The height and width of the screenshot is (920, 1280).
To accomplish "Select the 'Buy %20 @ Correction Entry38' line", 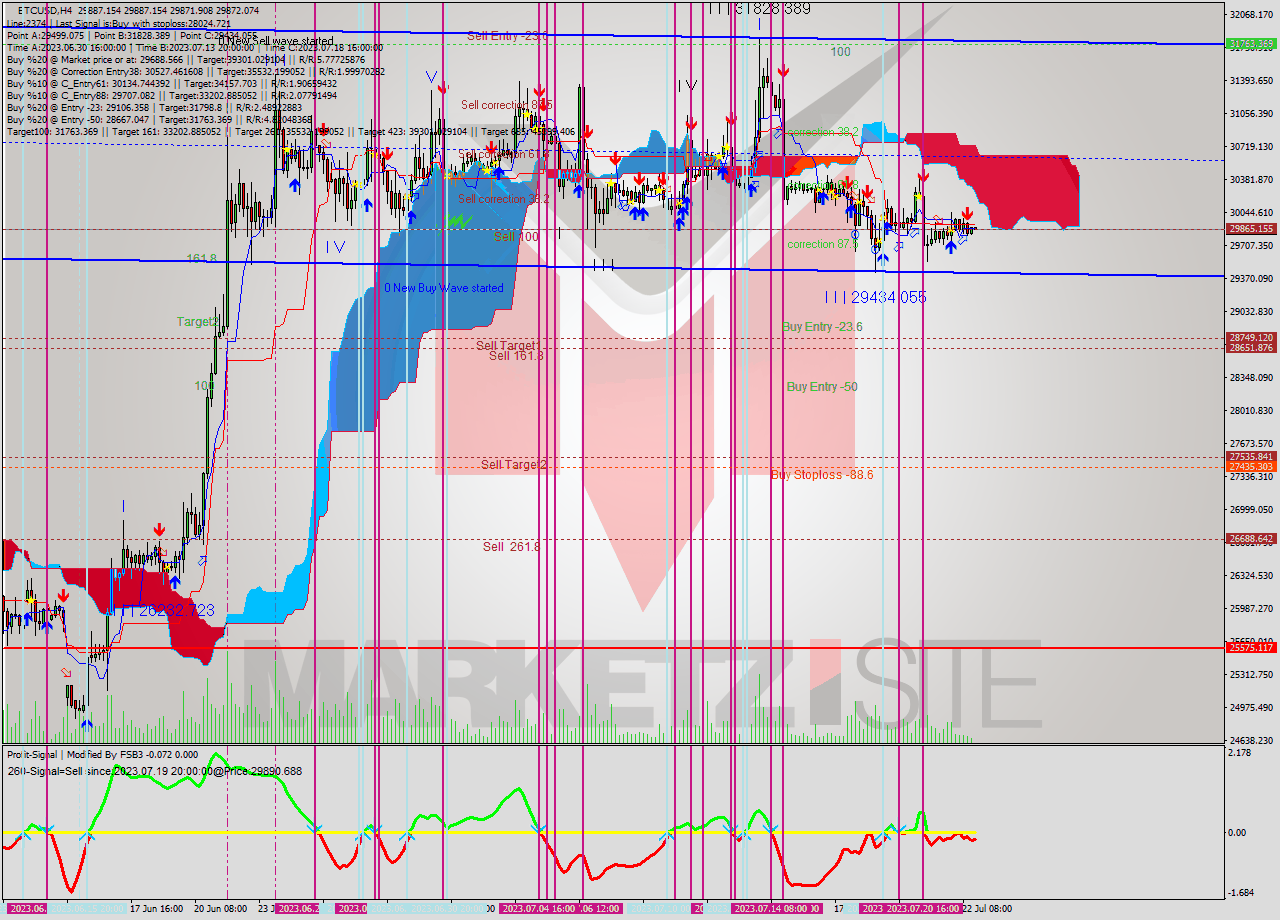I will point(194,71).
